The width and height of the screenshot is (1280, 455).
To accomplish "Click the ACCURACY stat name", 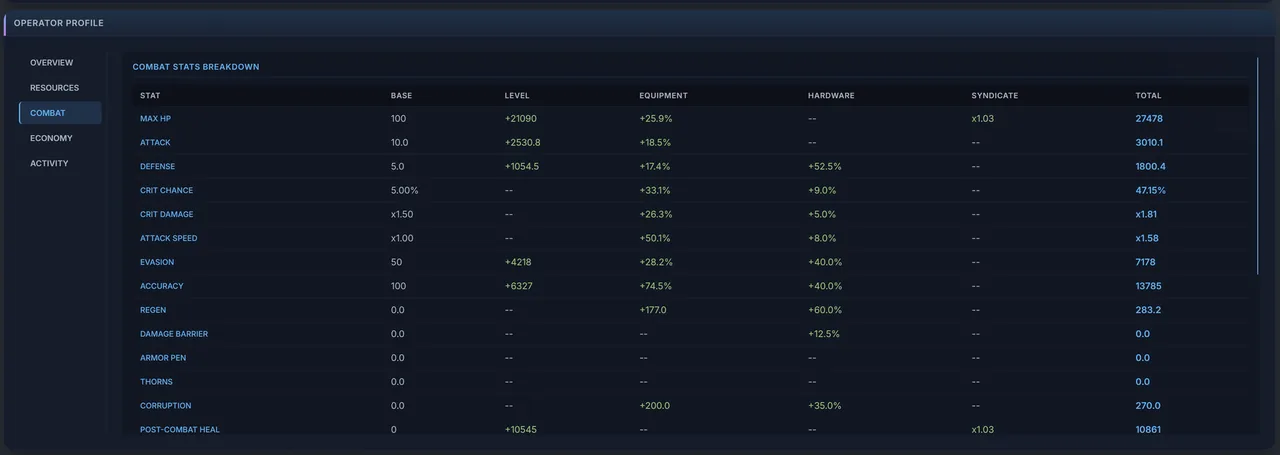I will point(161,286).
